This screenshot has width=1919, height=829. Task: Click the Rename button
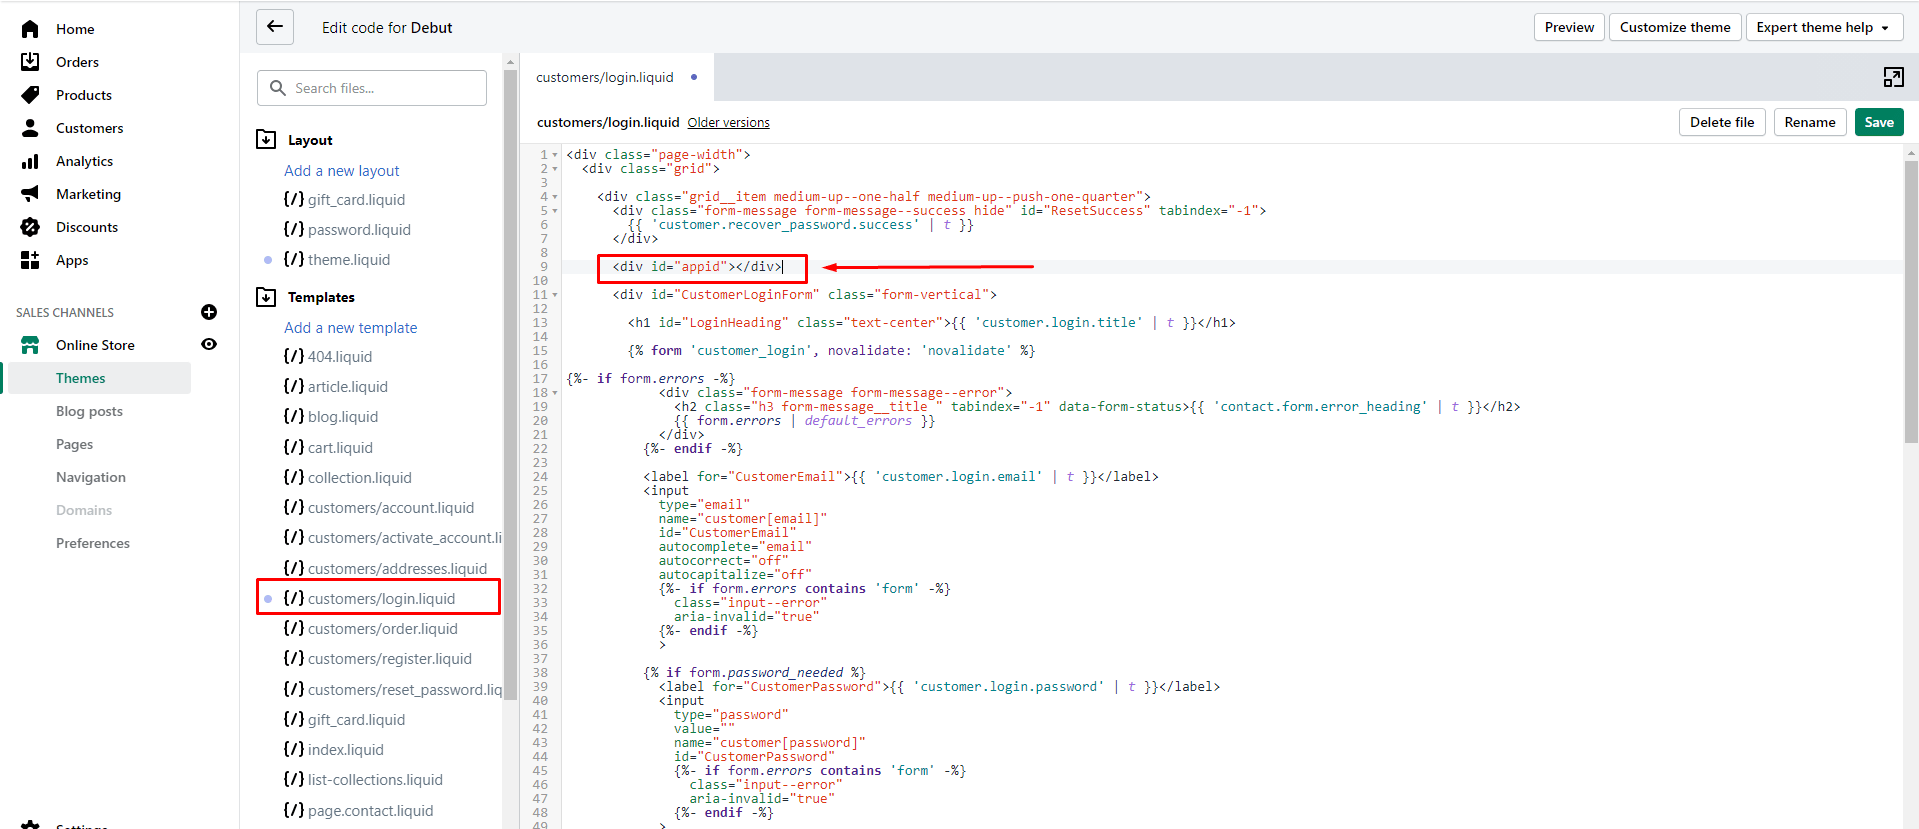pos(1810,122)
